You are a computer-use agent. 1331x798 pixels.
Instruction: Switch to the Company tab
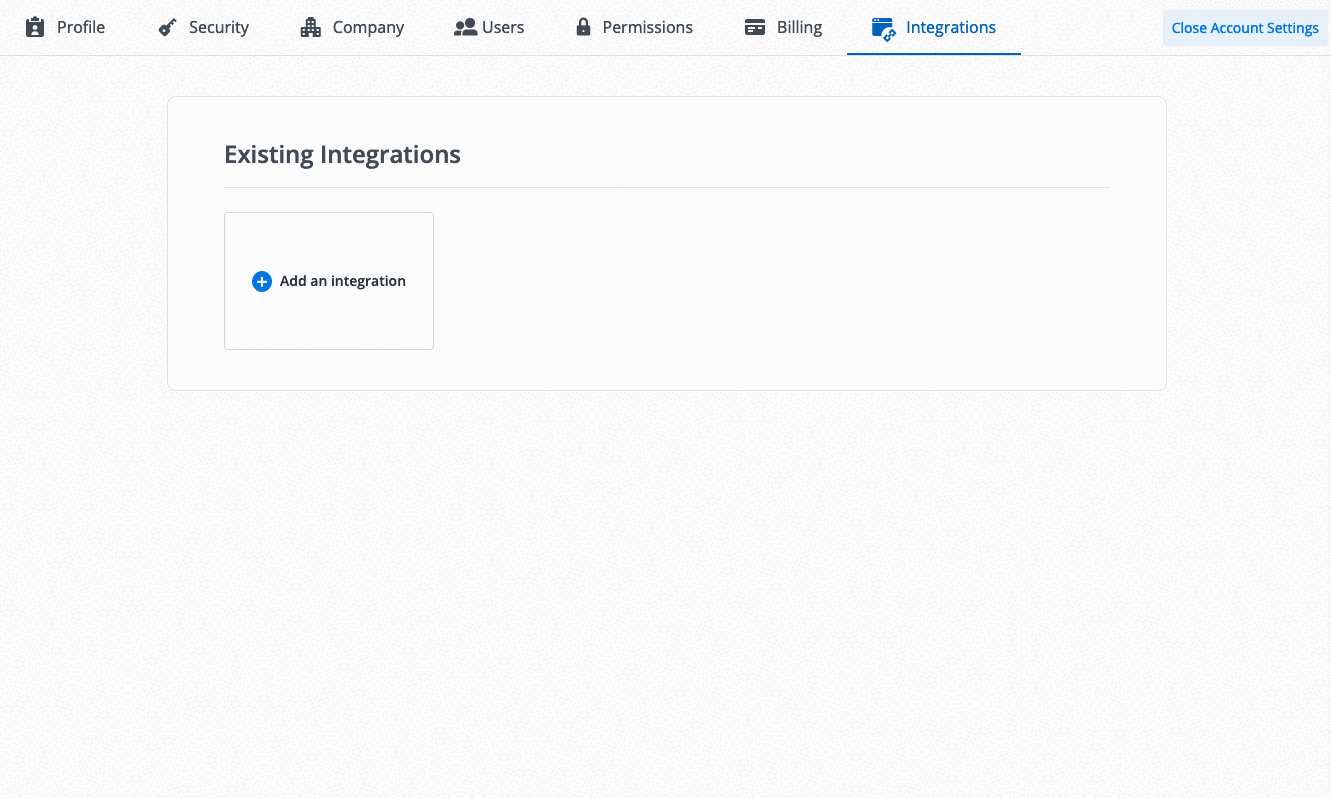pyautogui.click(x=352, y=27)
